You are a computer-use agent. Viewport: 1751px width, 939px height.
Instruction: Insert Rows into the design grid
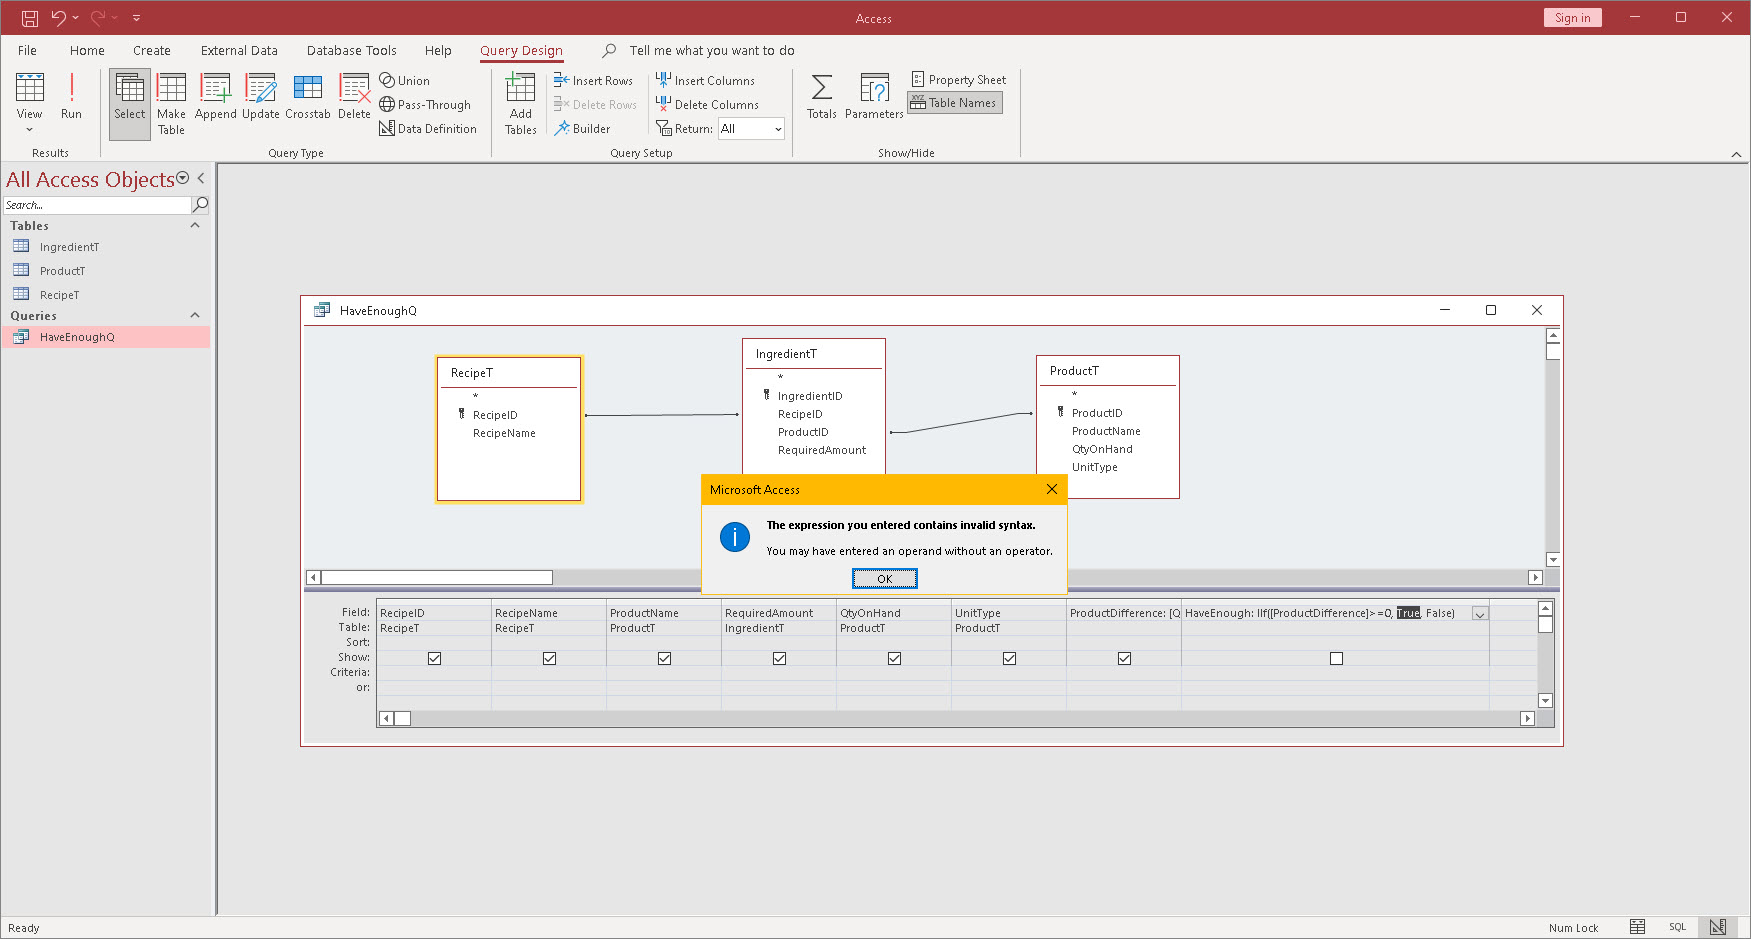(x=595, y=80)
